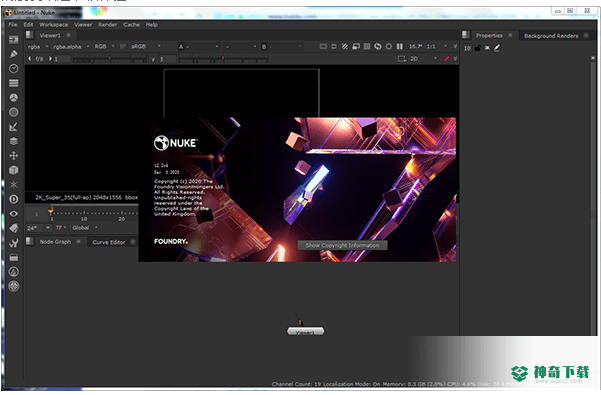Open the Filter nodes circle icon
The height and width of the screenshot is (395, 601).
tap(14, 112)
